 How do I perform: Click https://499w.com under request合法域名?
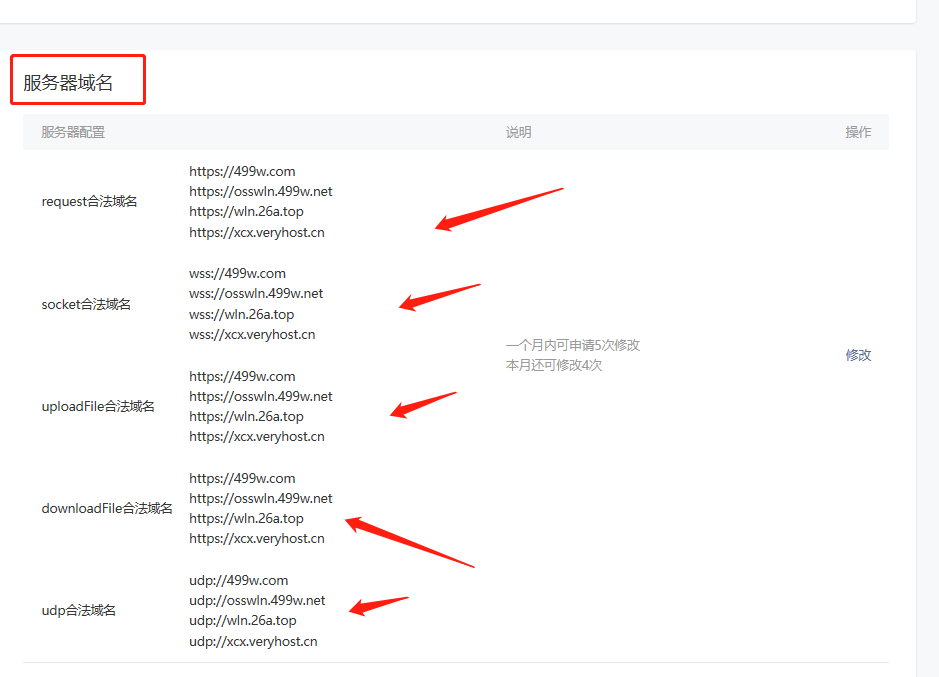[x=242, y=171]
